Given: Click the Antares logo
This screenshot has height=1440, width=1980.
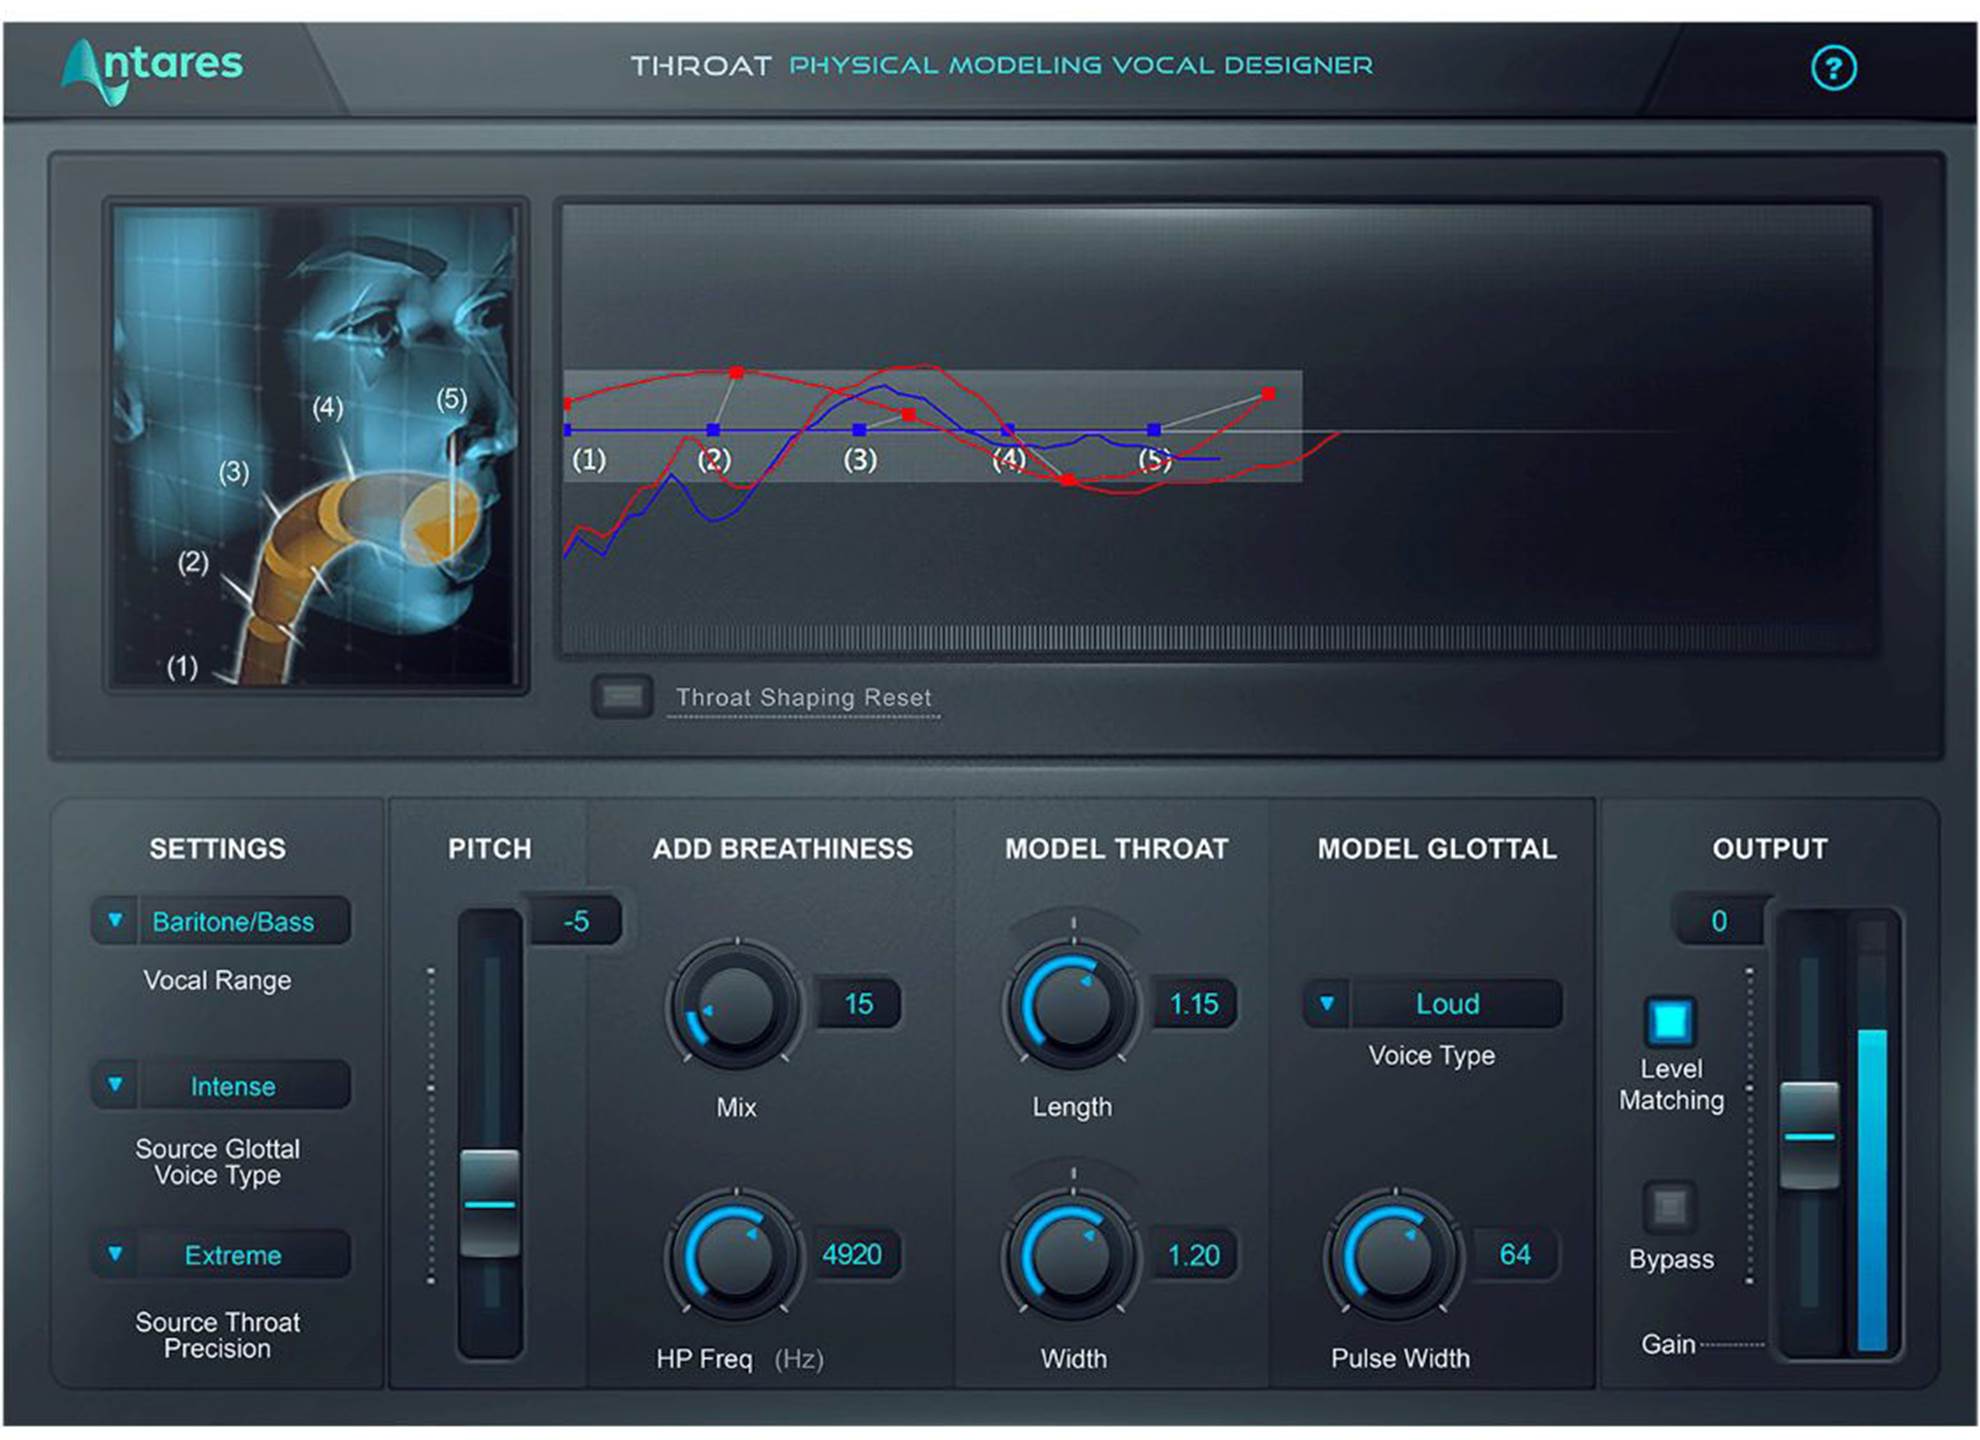Looking at the screenshot, I should (x=152, y=70).
